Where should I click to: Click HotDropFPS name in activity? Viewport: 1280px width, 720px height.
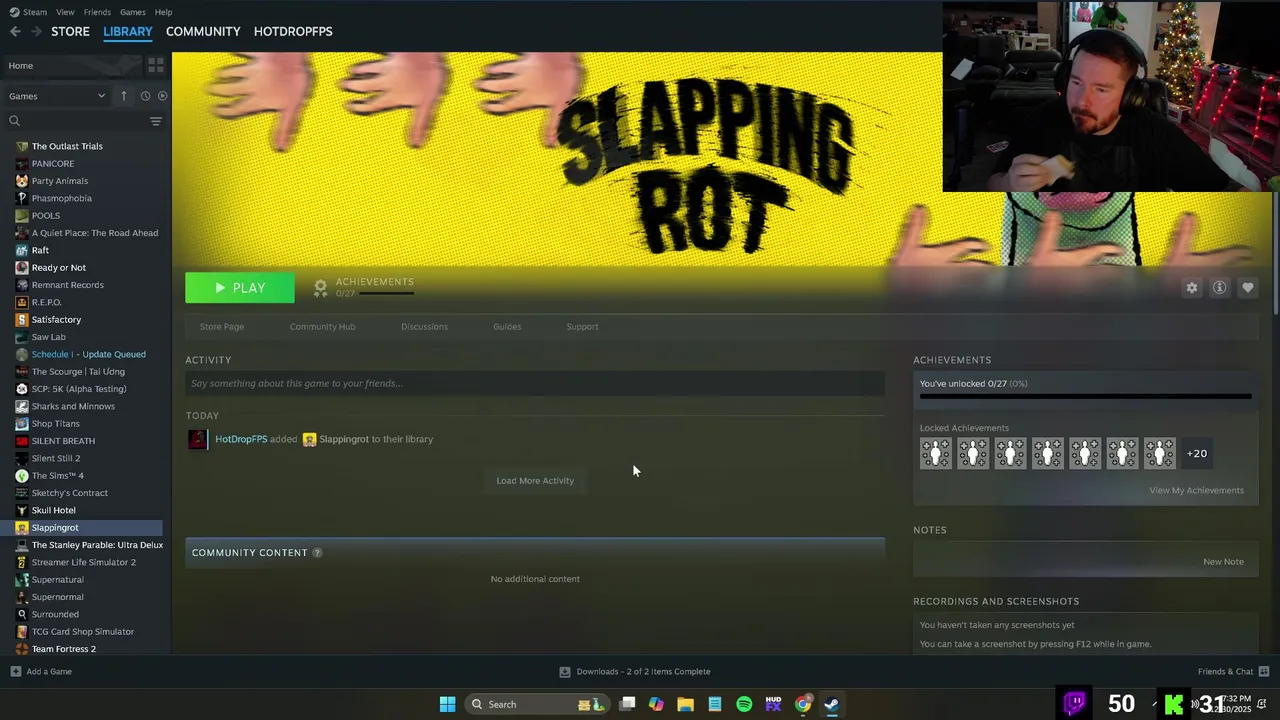tap(241, 439)
